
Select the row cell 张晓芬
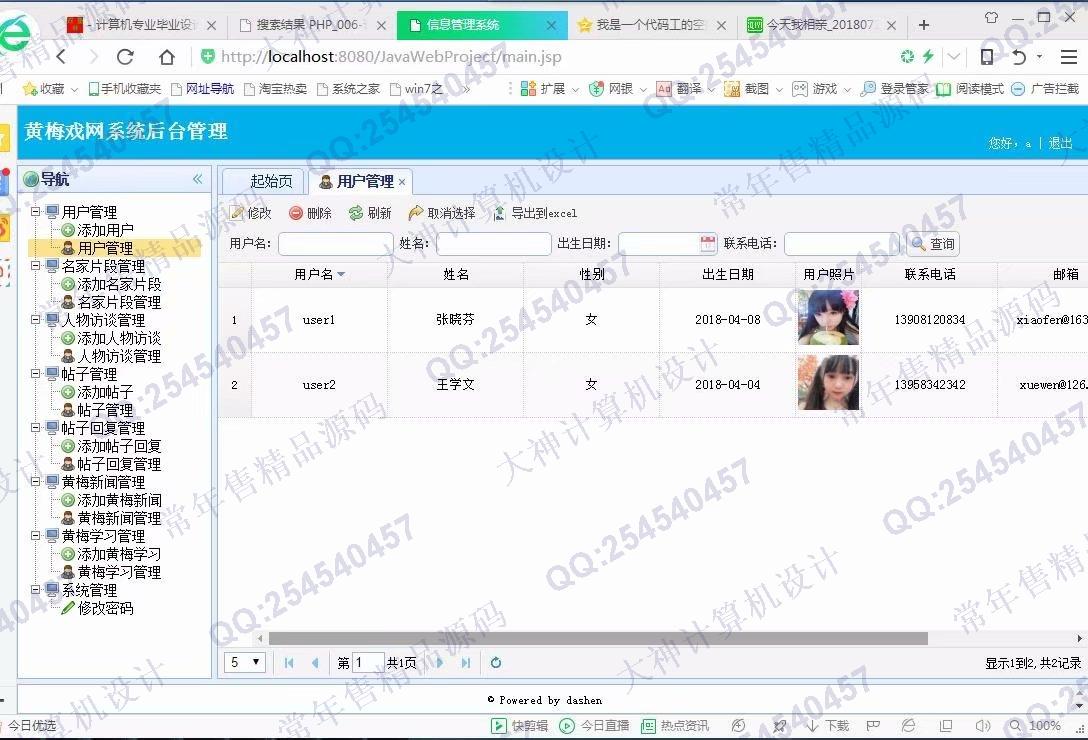click(x=455, y=319)
